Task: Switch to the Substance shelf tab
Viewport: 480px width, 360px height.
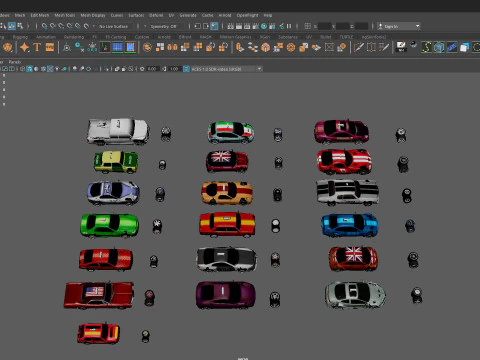Action: click(288, 37)
